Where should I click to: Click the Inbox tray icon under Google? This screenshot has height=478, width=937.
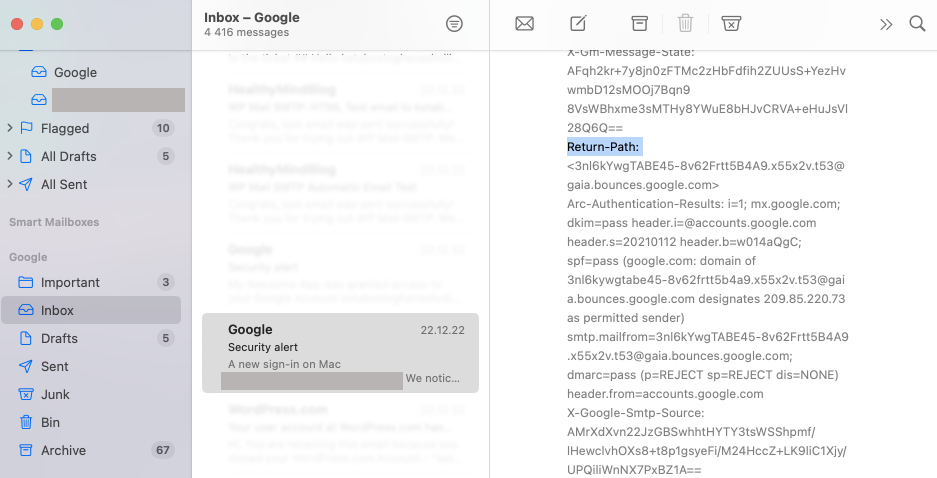click(x=26, y=310)
